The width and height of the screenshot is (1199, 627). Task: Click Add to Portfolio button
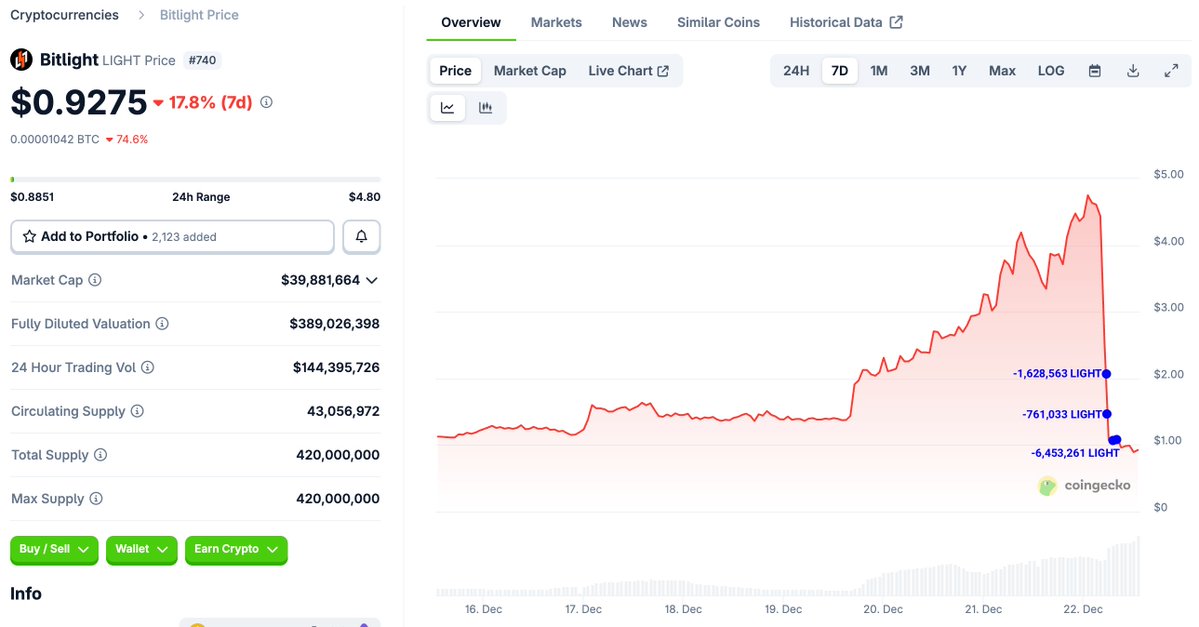[x=172, y=237]
